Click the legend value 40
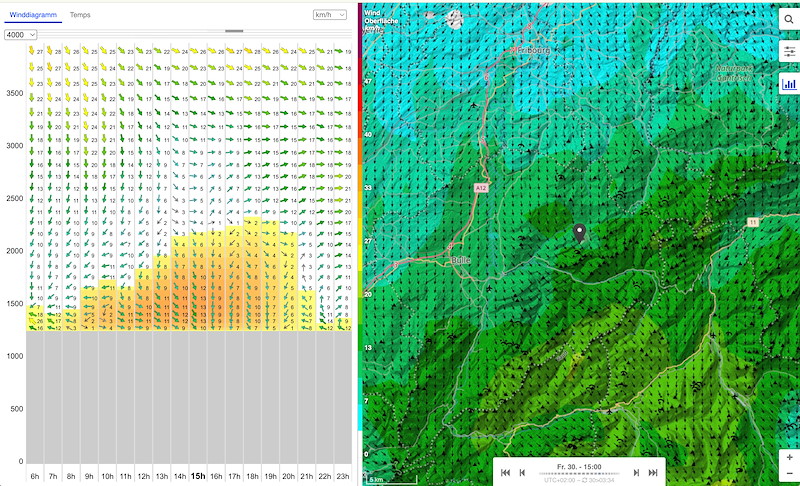Screen dimensions: 800x486 [368, 135]
